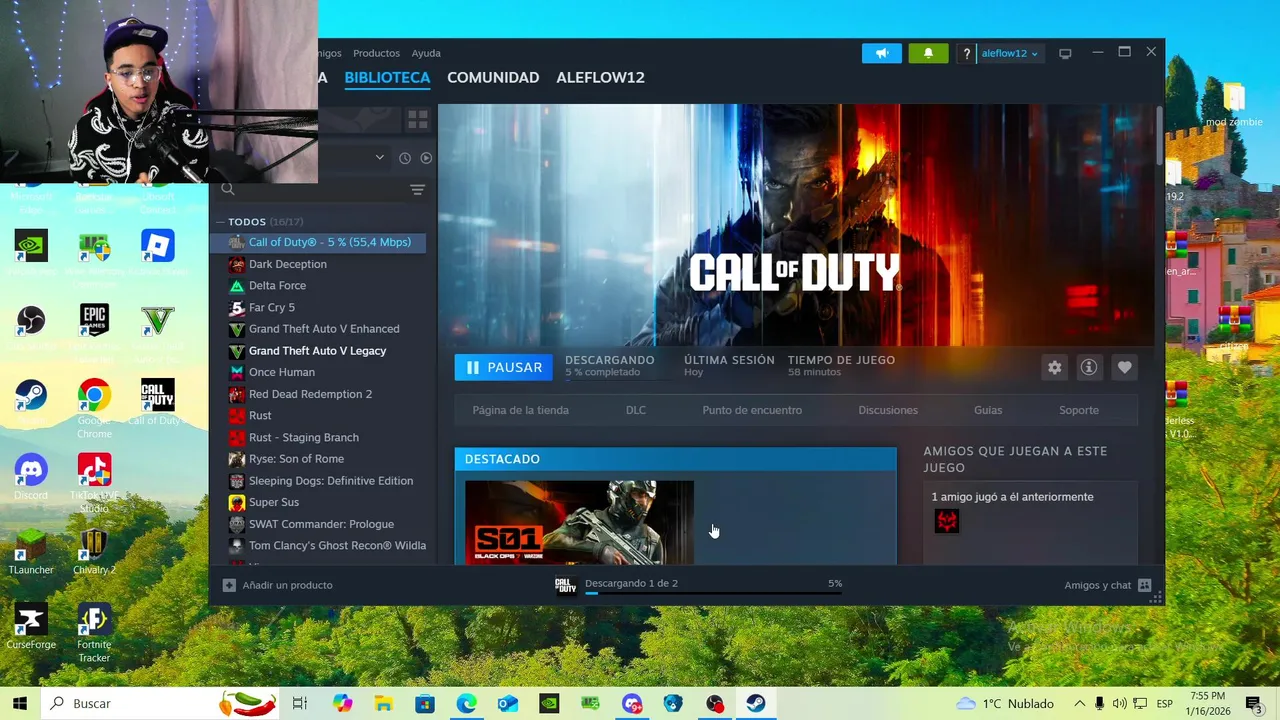Screen dimensions: 1280x720
Task: Open game settings gear icon
Action: point(1054,367)
